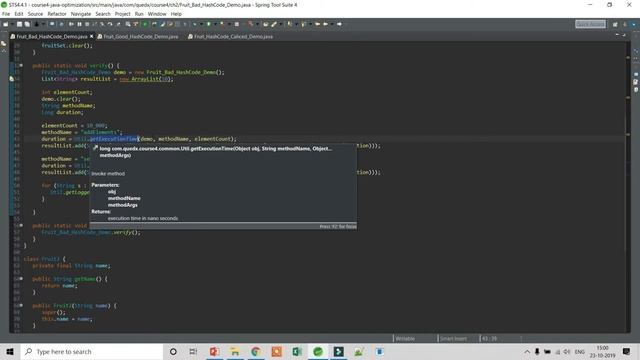This screenshot has height=360, width=640.
Task: Click the Suspend (pause) debug icon
Action: click(79, 24)
